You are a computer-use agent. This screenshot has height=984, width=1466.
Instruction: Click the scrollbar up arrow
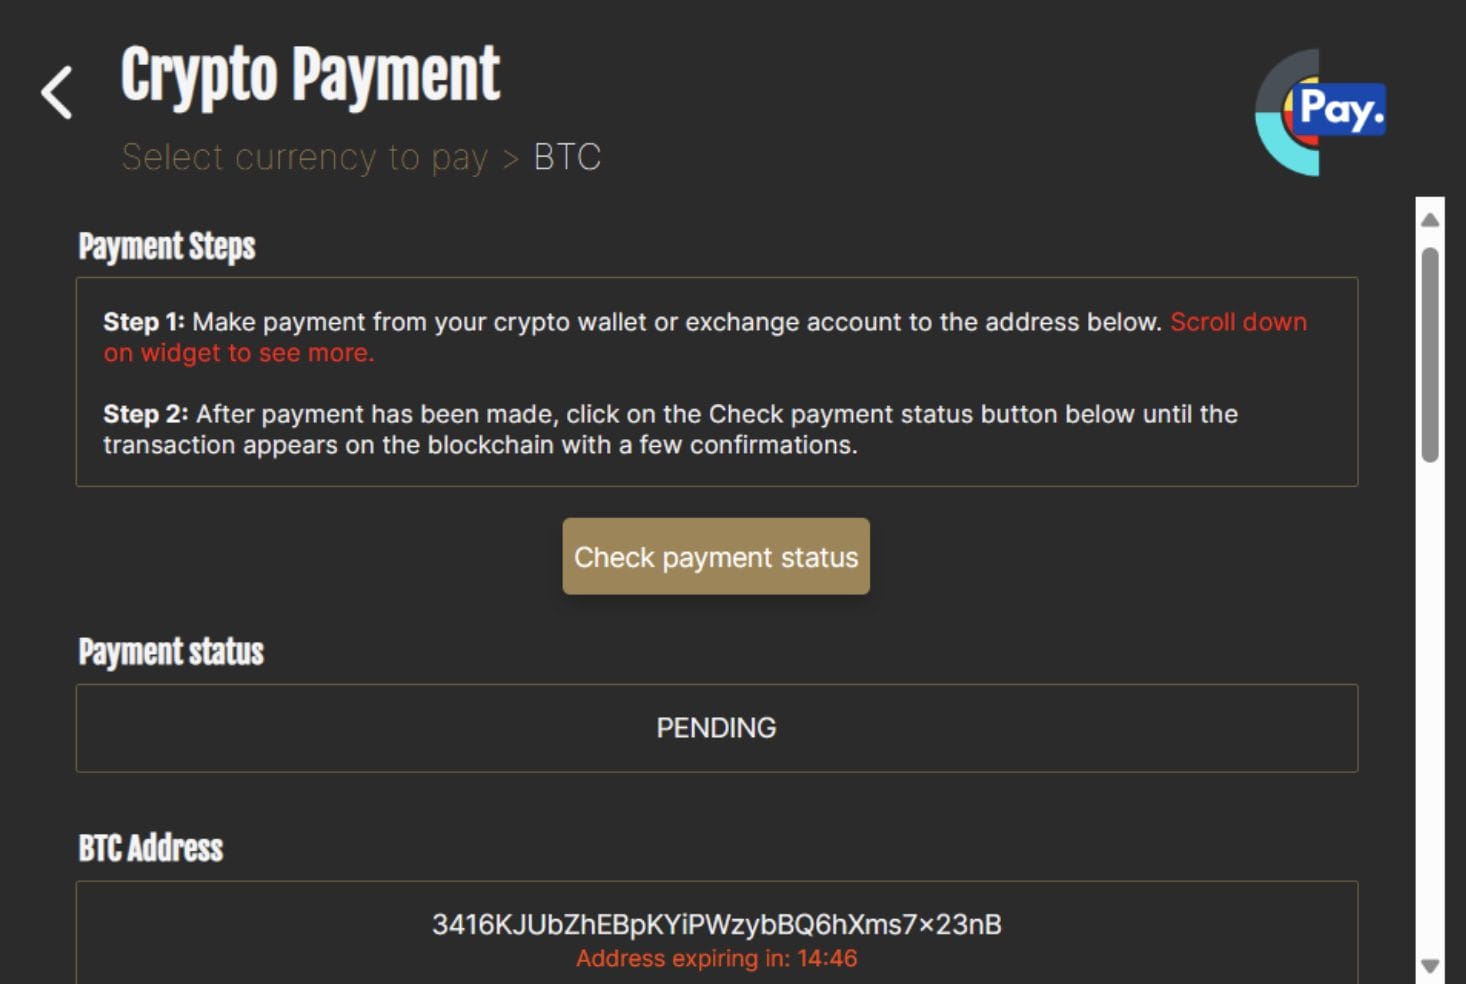tap(1430, 219)
